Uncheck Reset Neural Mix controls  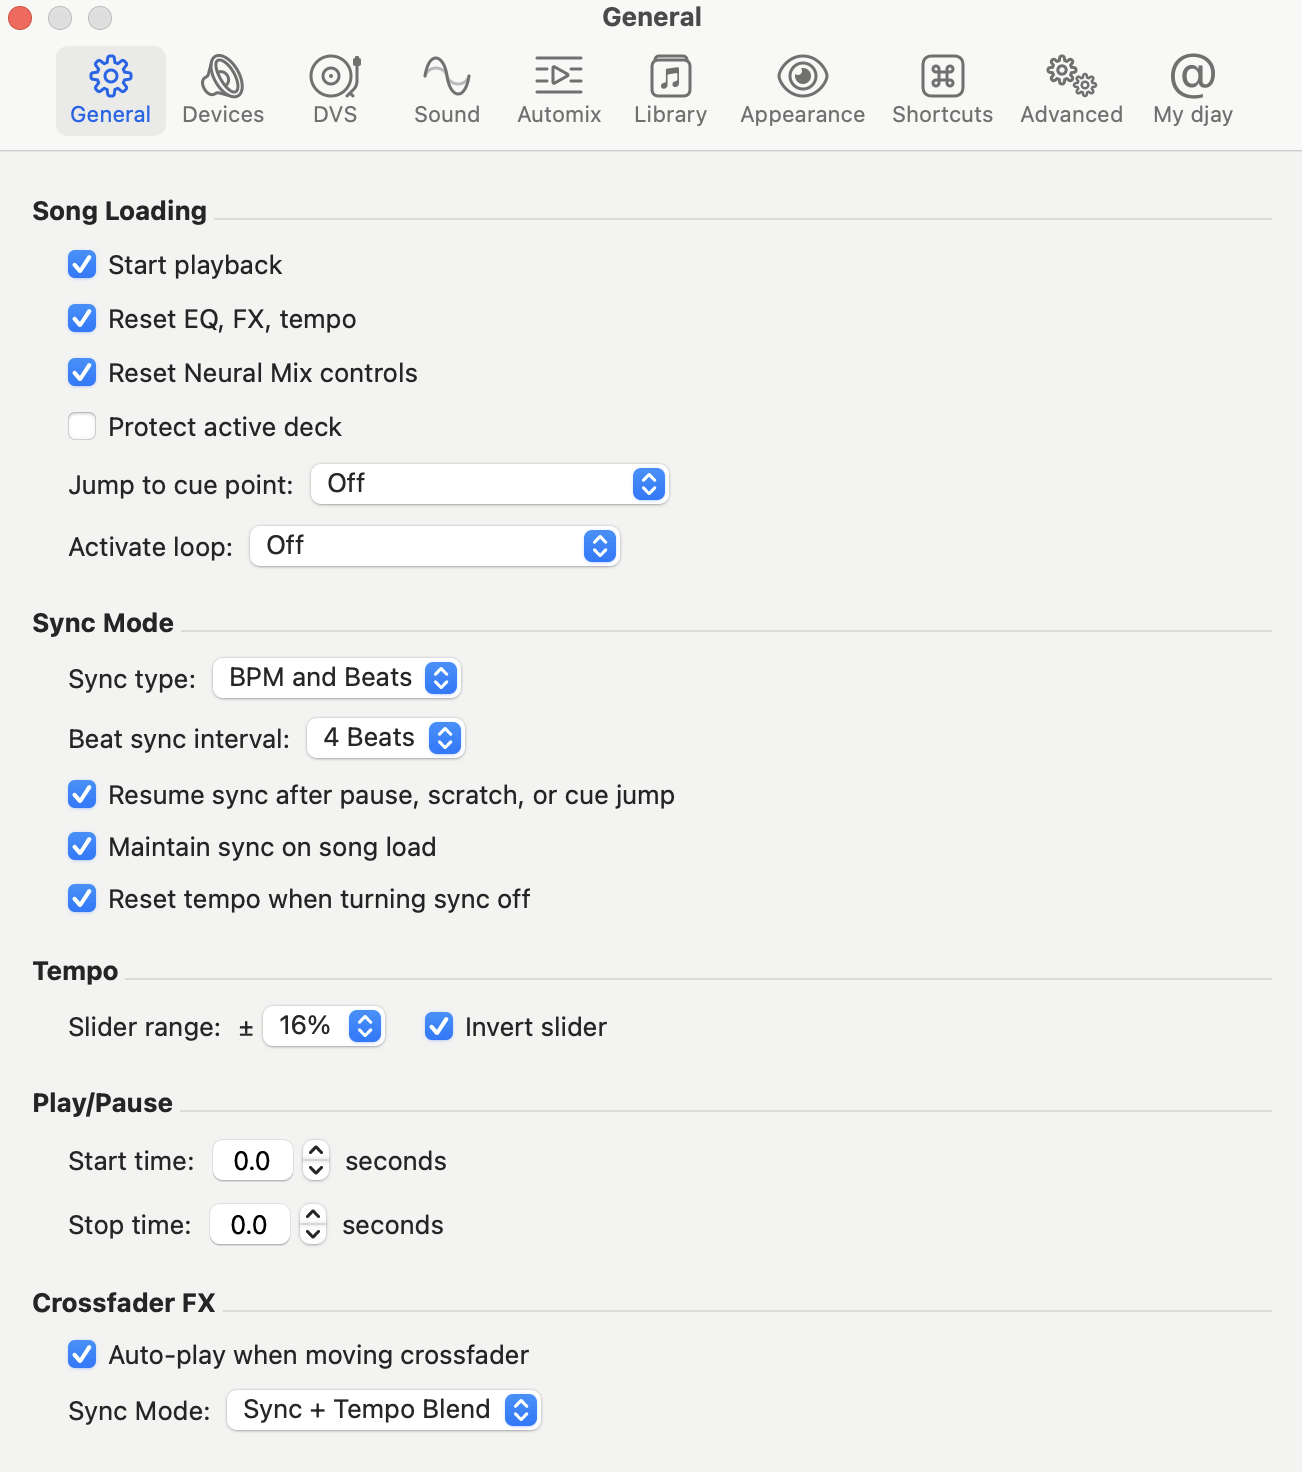coord(82,372)
